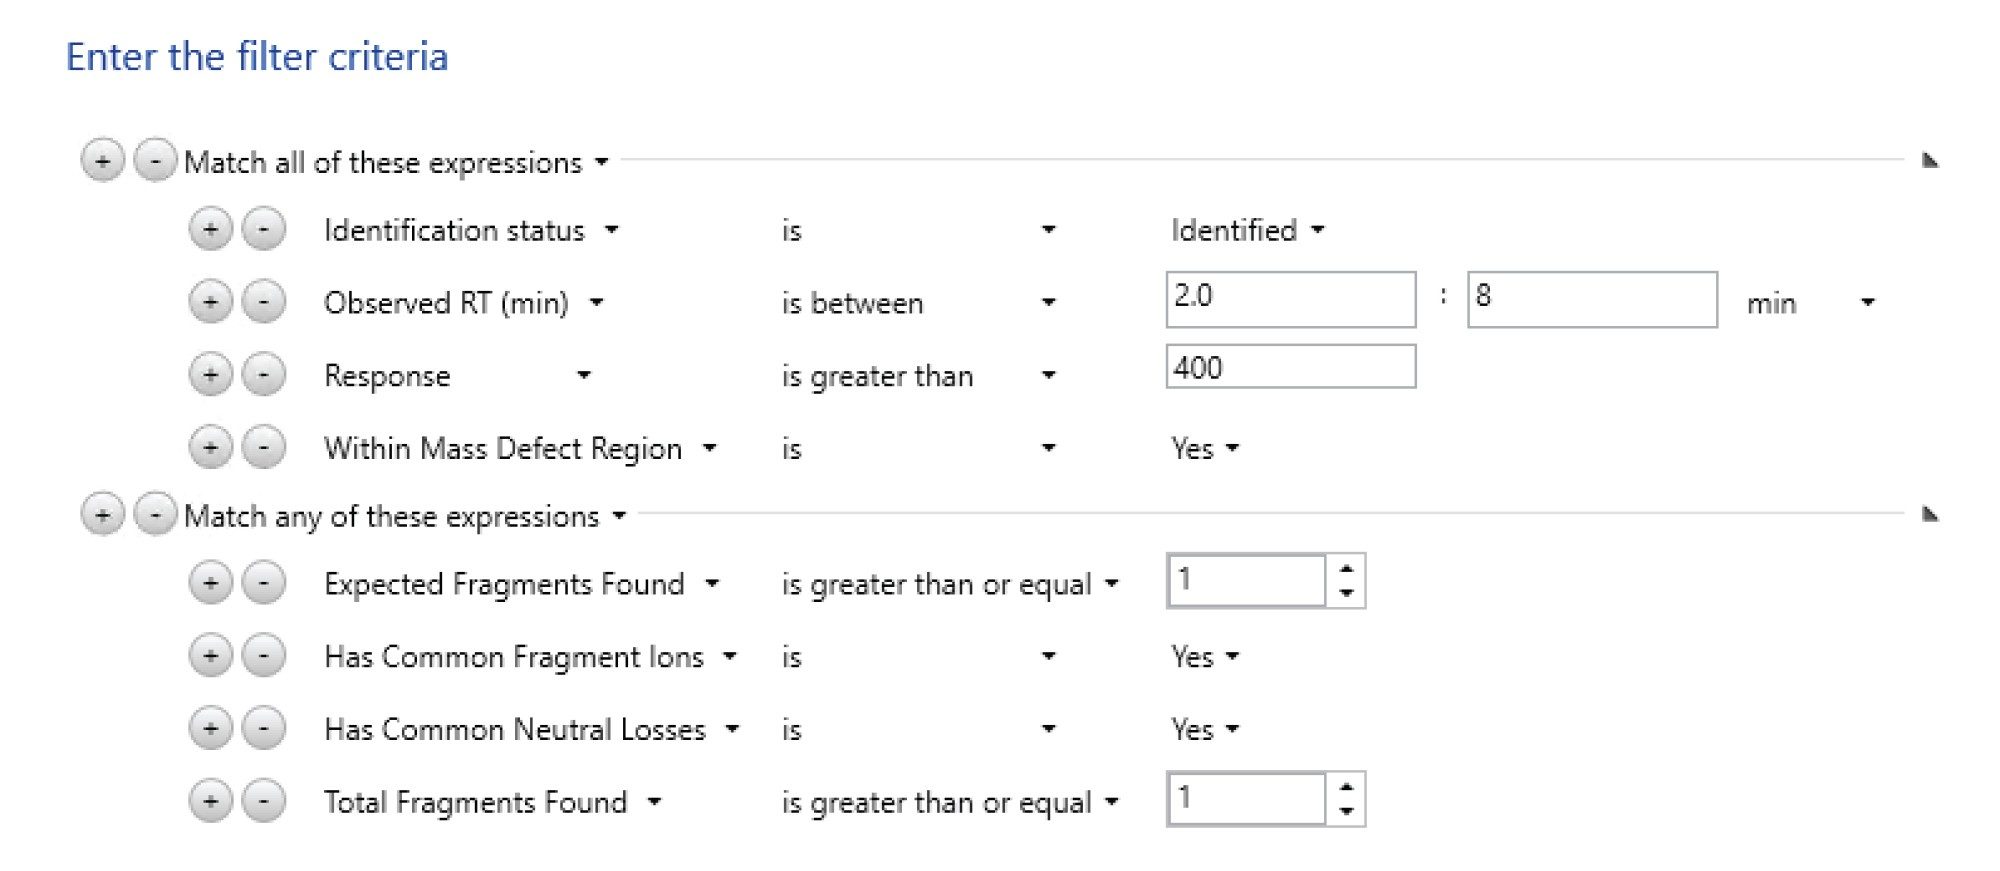Open the 'is between' operator dropdown
Image resolution: width=2000 pixels, height=871 pixels.
click(x=918, y=302)
